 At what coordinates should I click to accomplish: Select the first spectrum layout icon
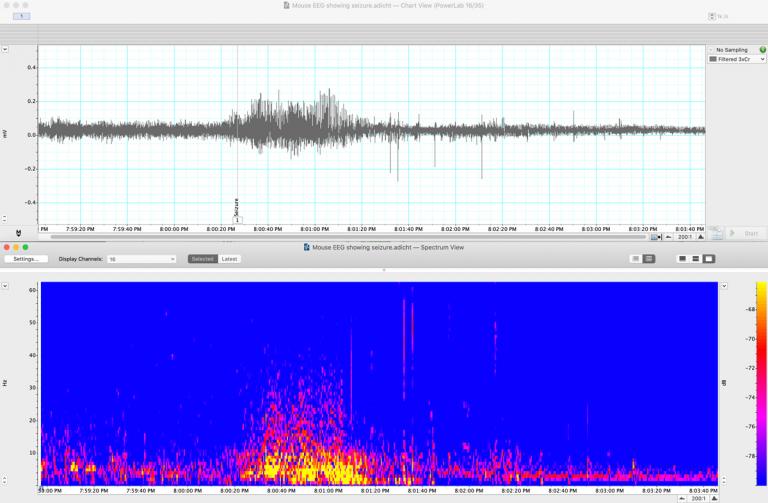(x=635, y=259)
